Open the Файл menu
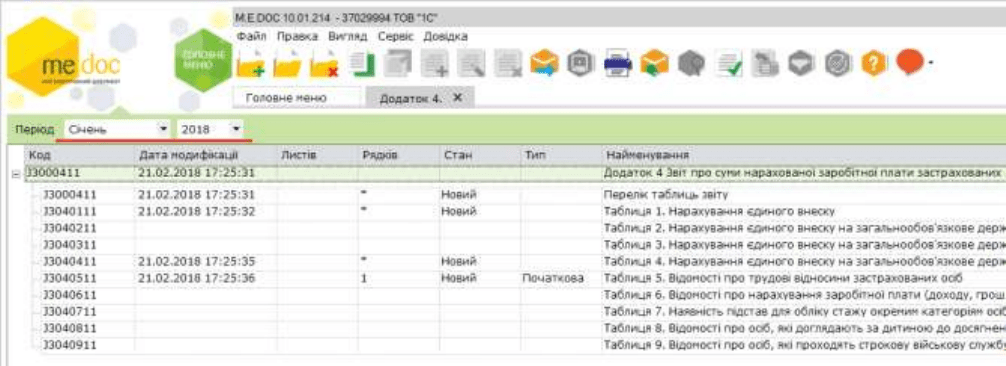1006x366 pixels. point(252,36)
